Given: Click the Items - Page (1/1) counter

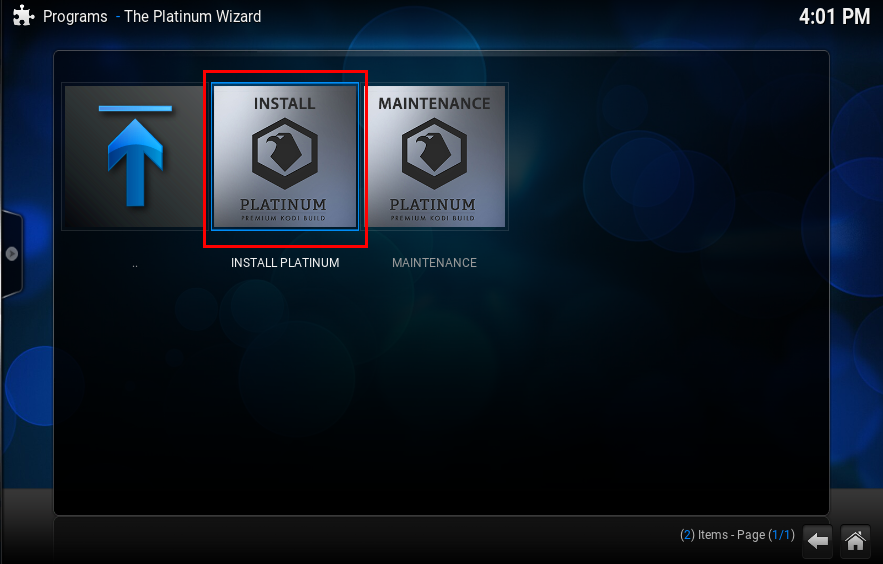Looking at the screenshot, I should [x=737, y=535].
